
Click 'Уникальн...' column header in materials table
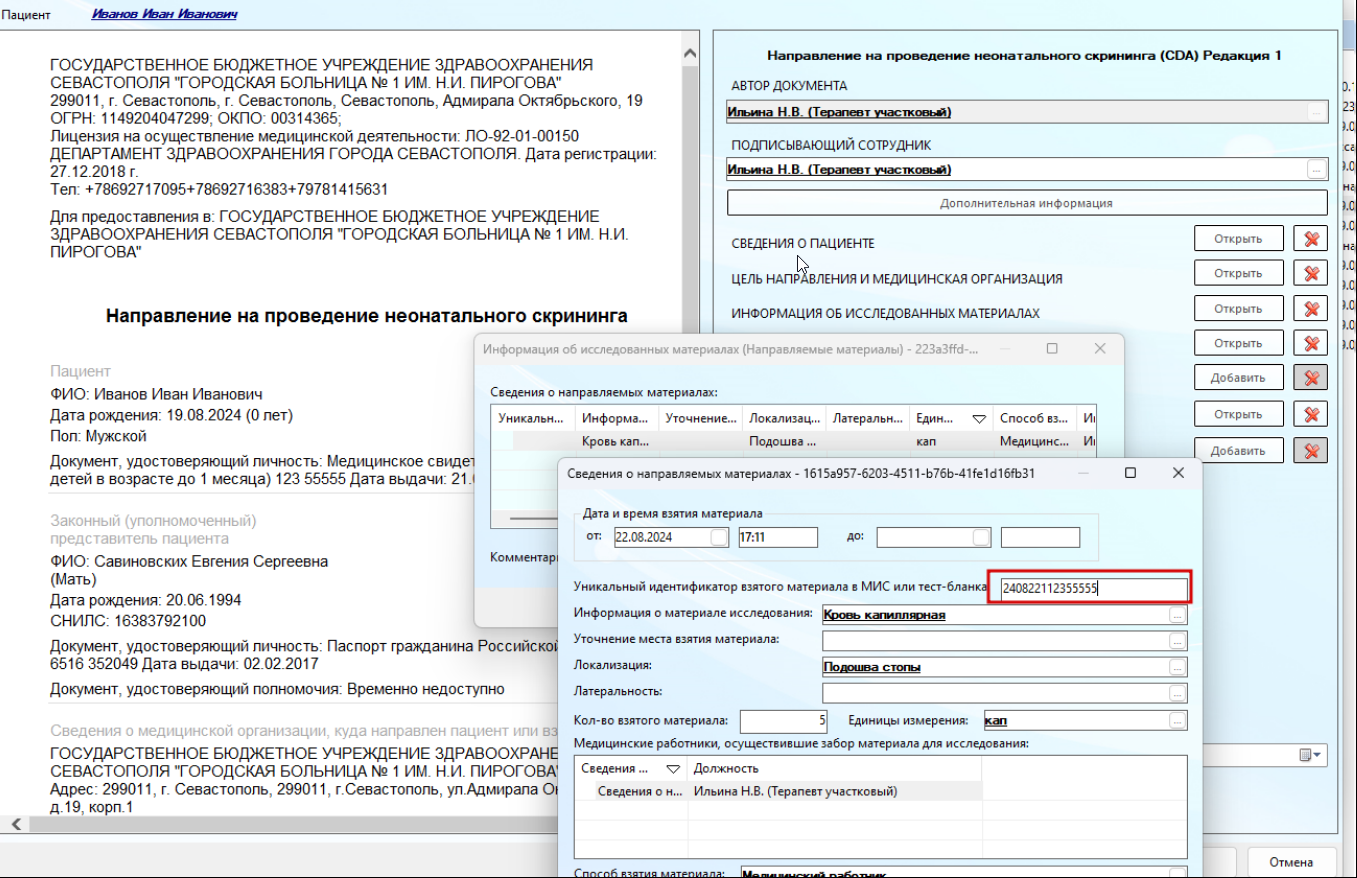click(x=533, y=420)
